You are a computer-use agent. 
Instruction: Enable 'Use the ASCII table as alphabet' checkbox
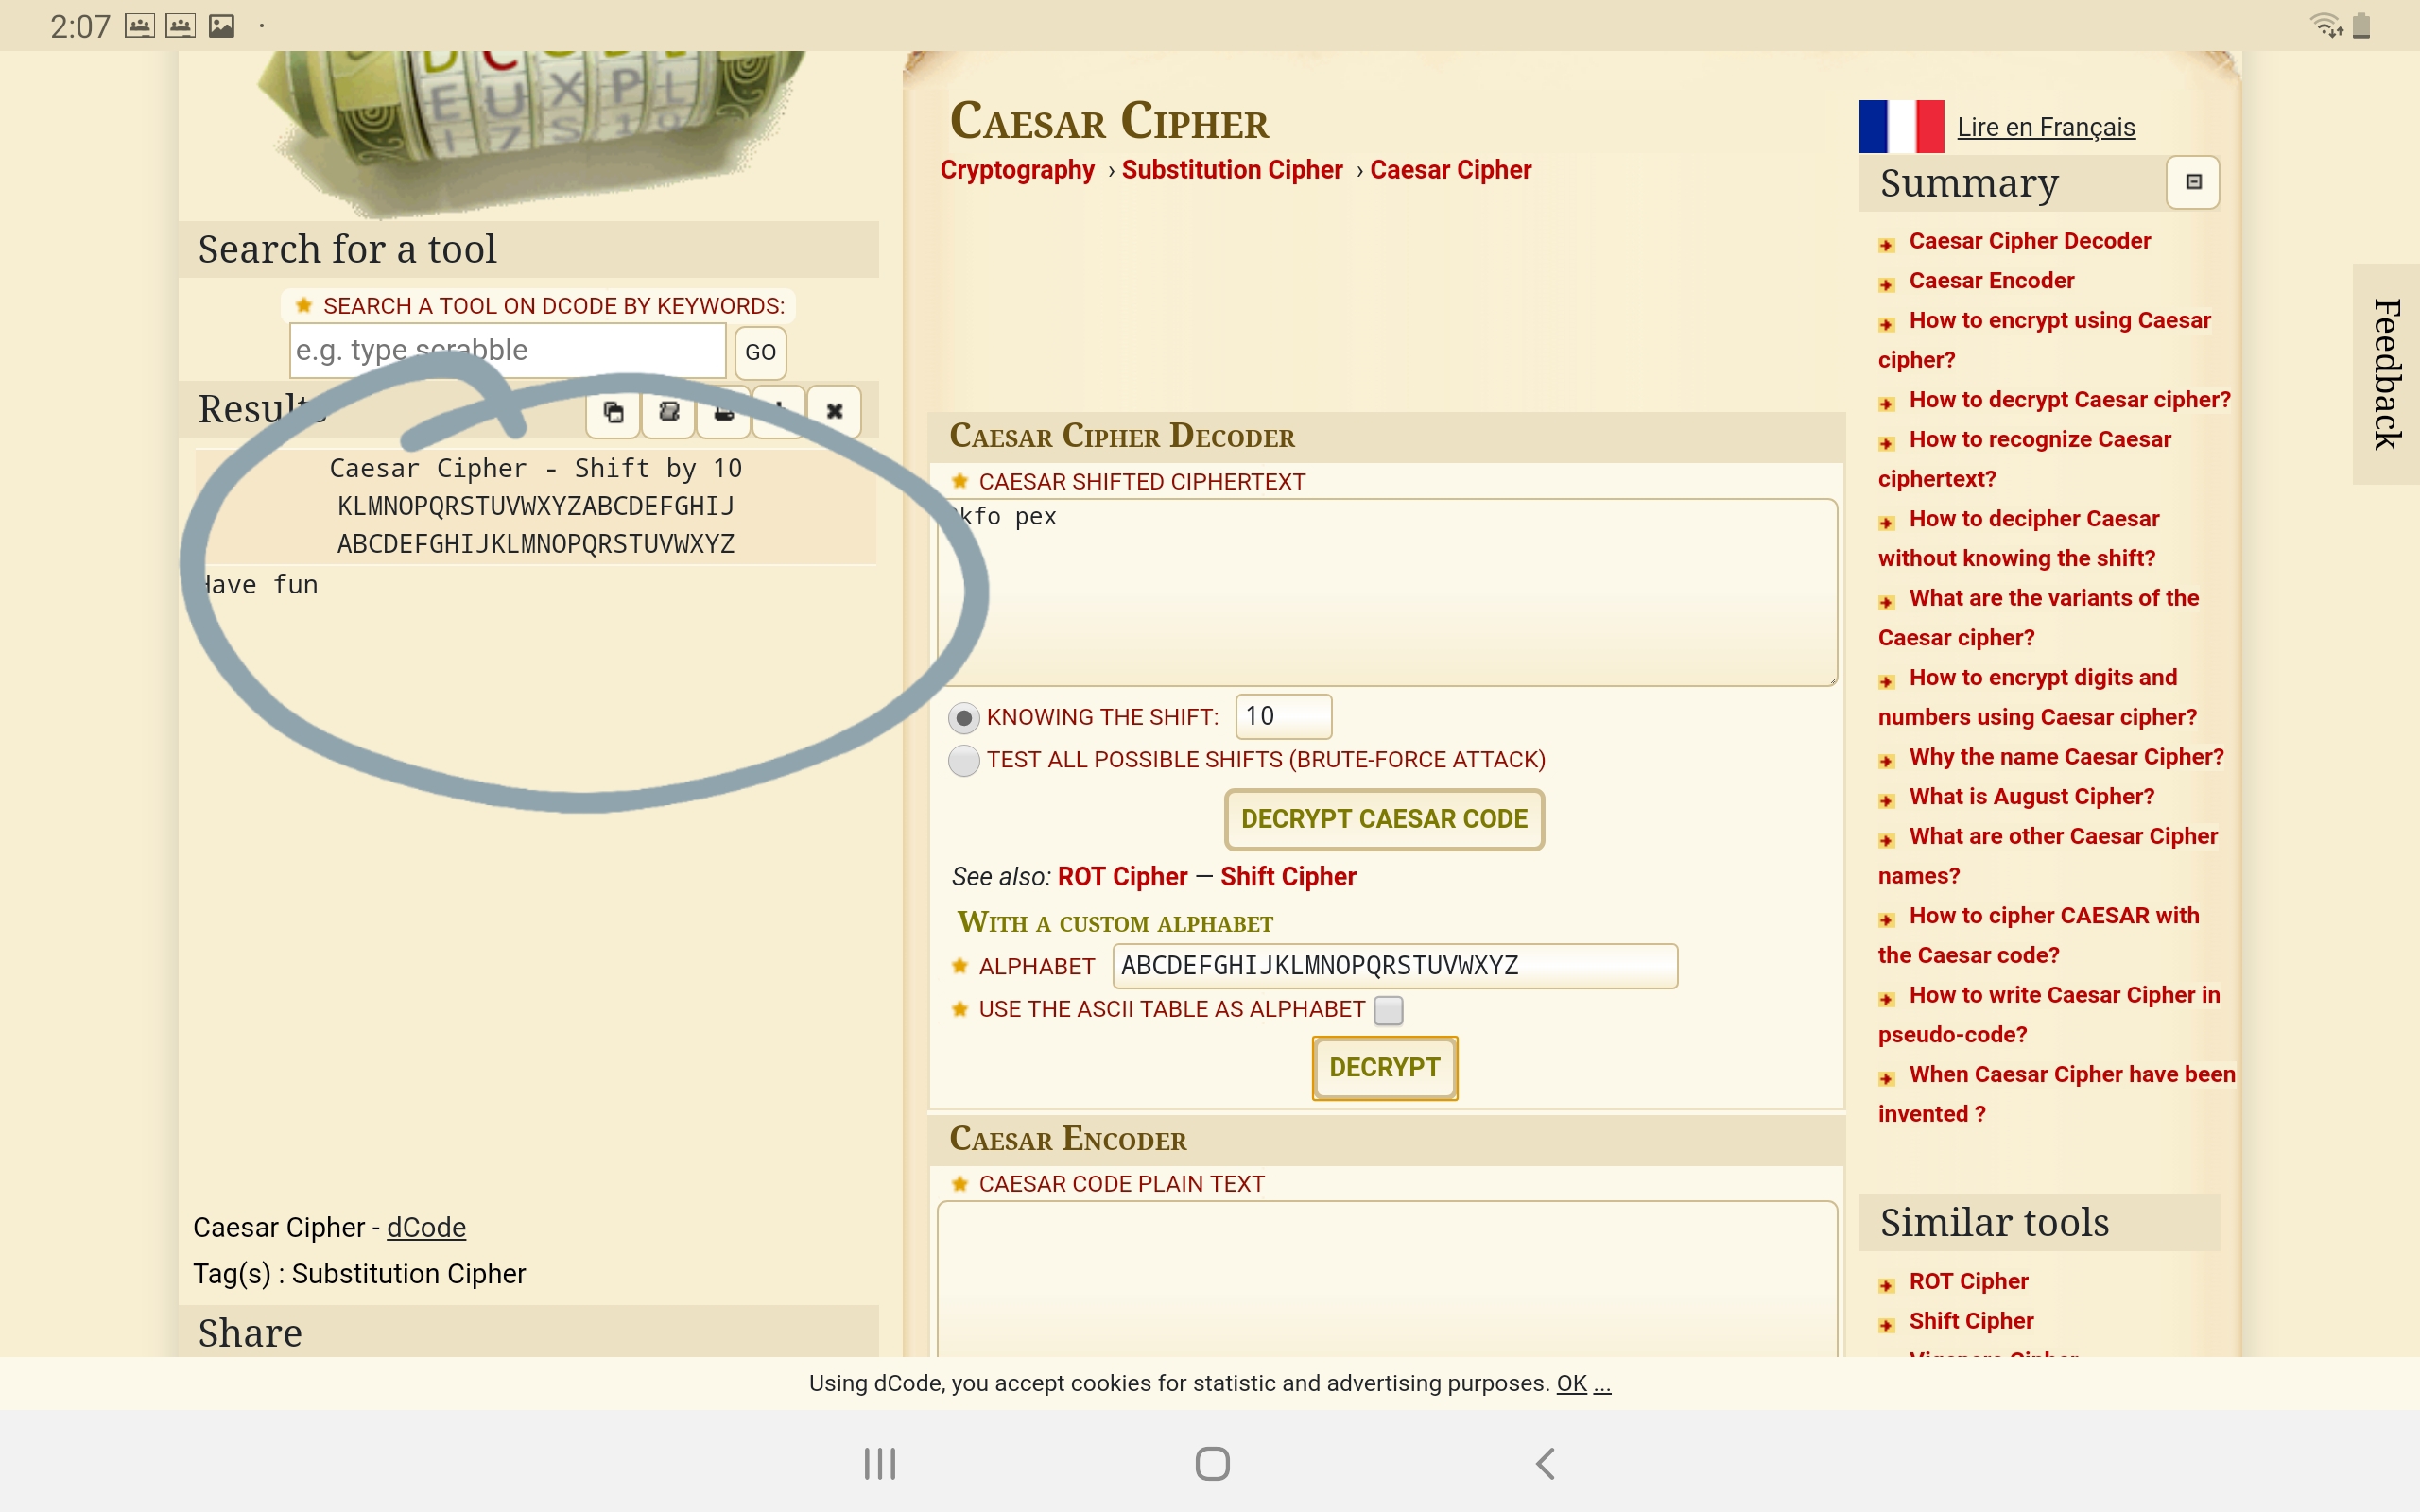tap(1388, 1010)
